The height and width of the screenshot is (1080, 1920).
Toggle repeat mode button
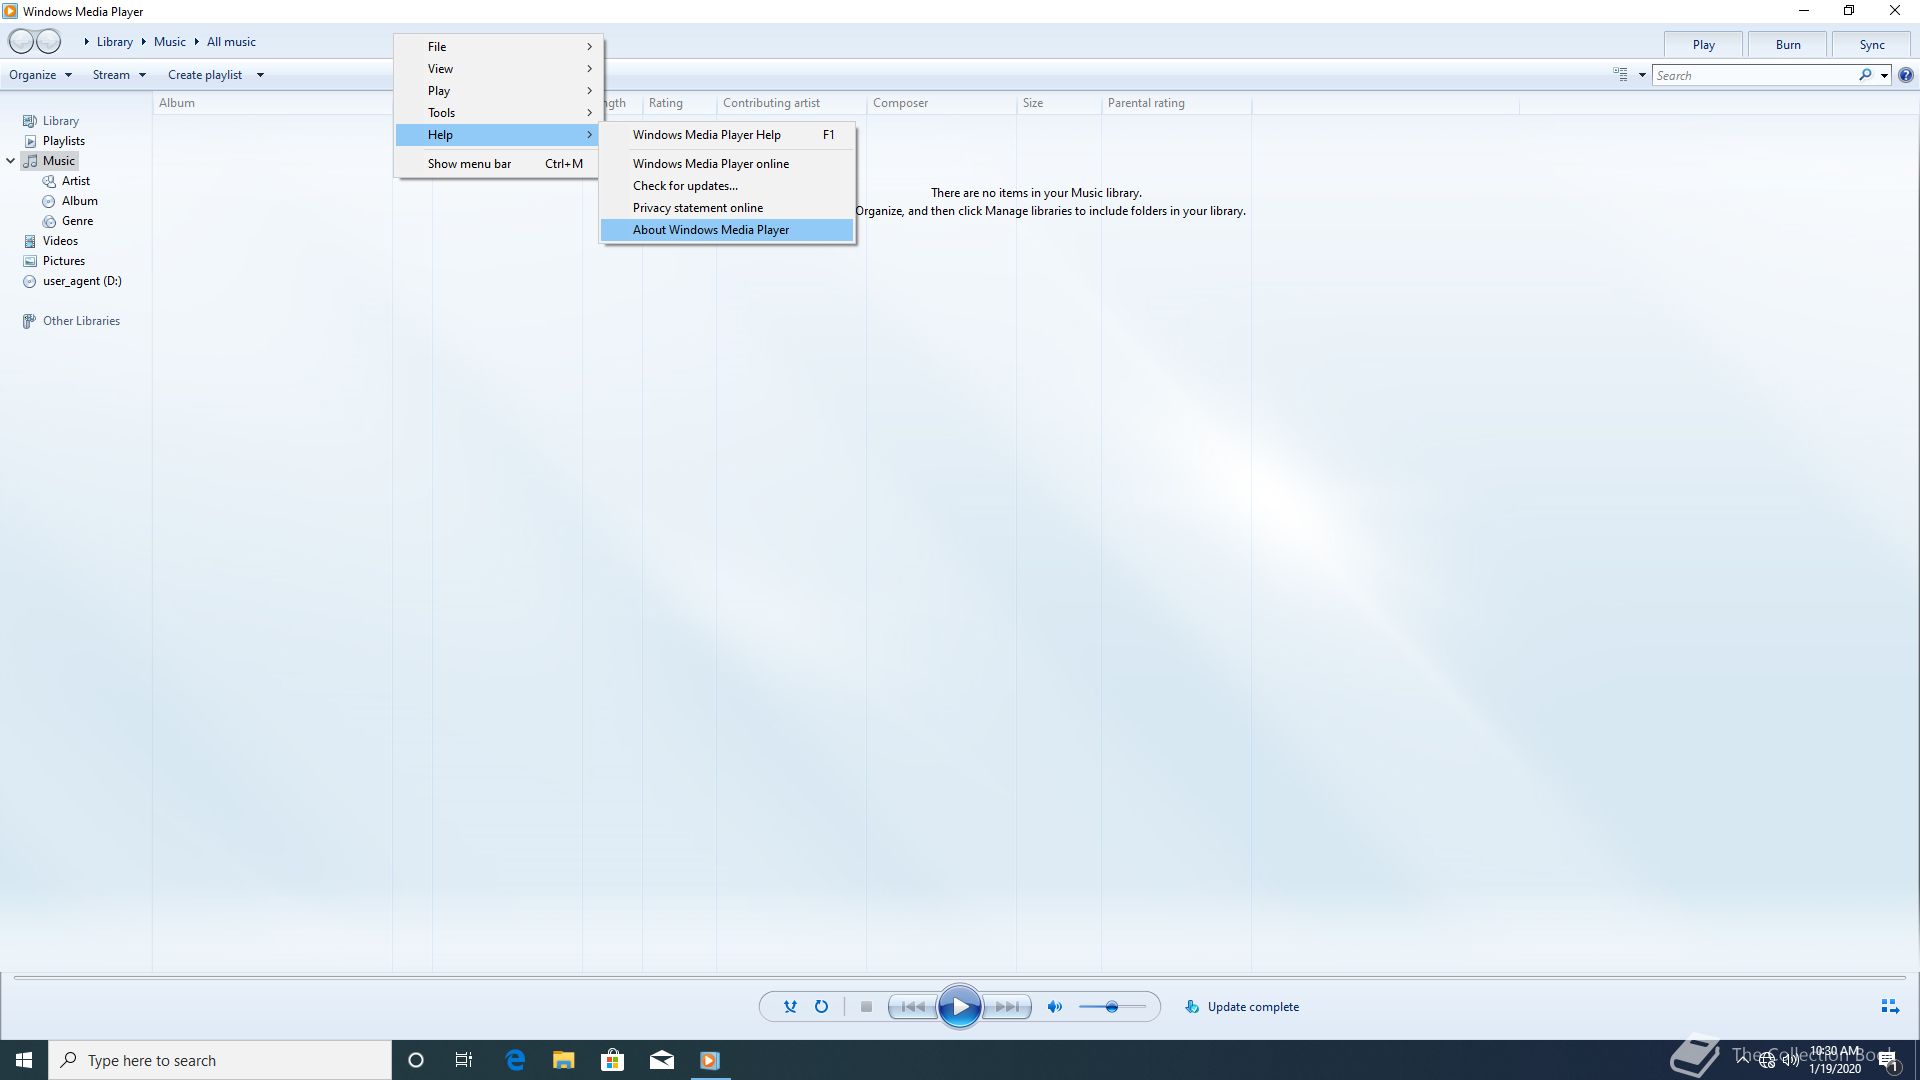(821, 1007)
